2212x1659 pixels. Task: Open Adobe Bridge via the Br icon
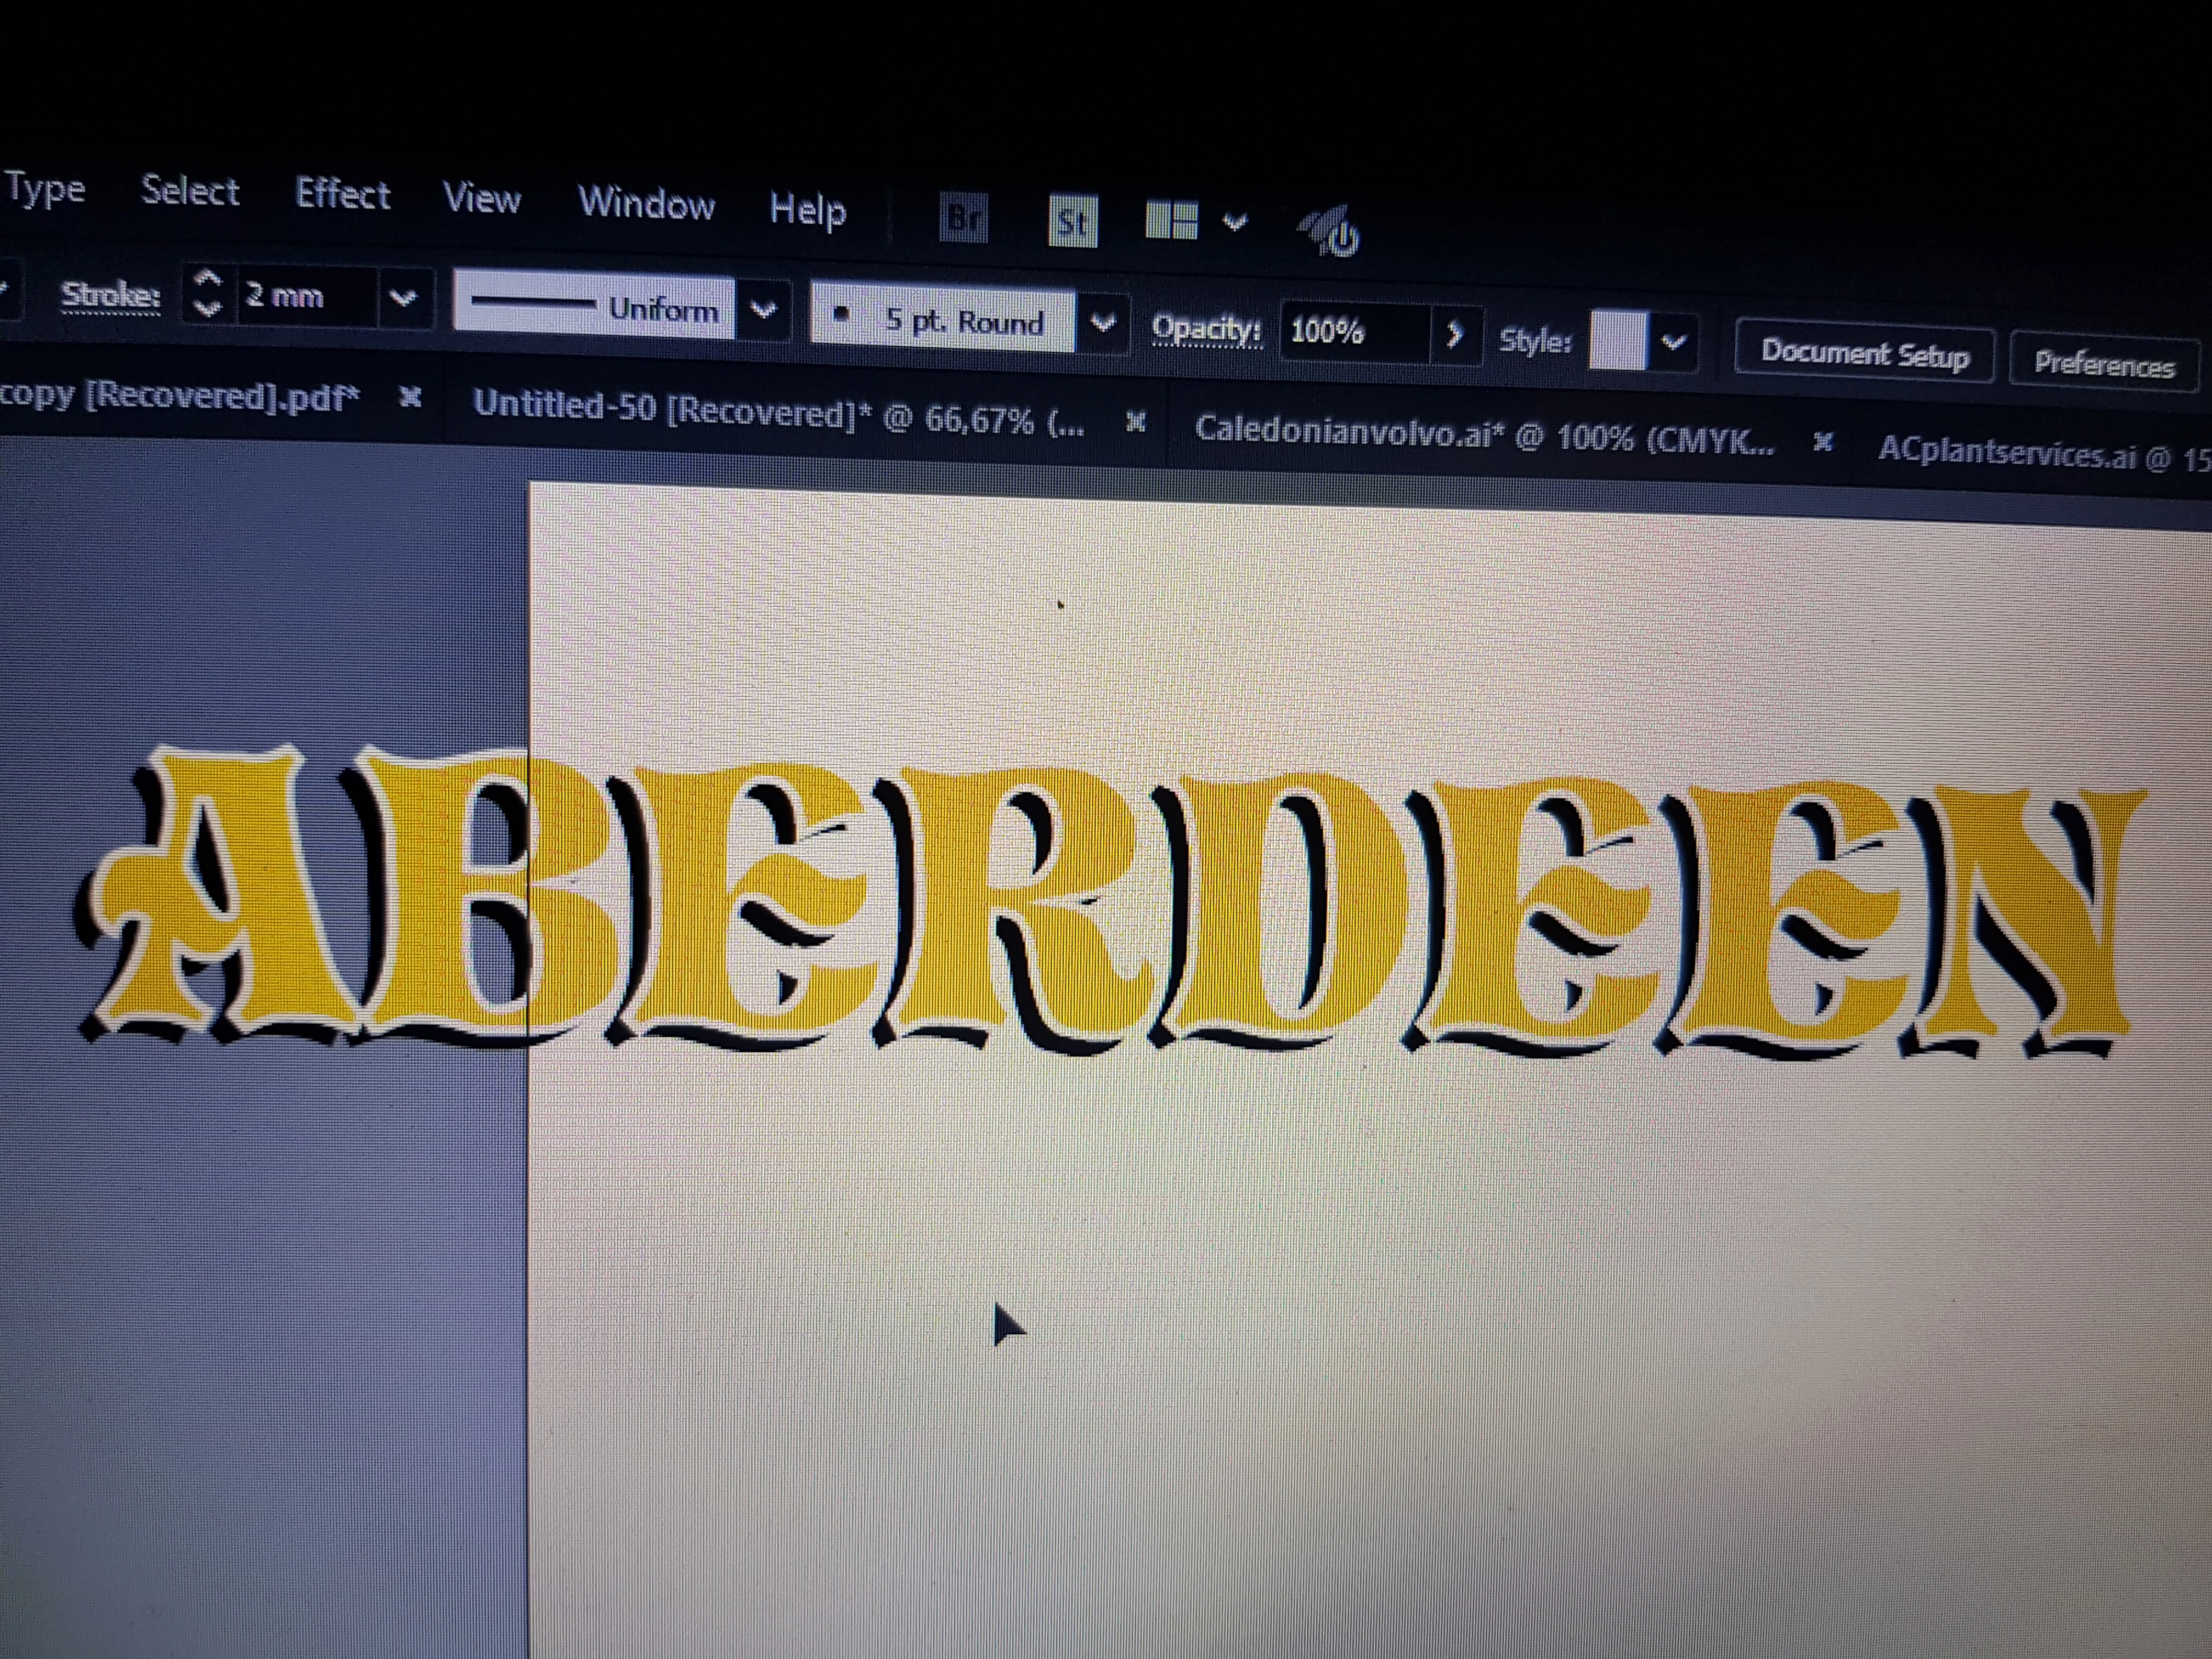[x=964, y=218]
